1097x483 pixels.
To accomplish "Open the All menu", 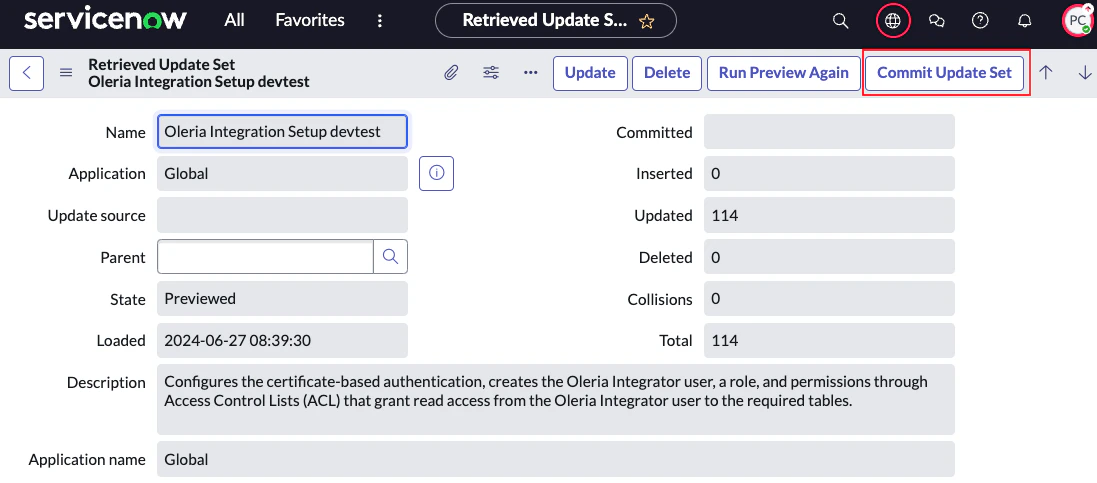I will (234, 21).
